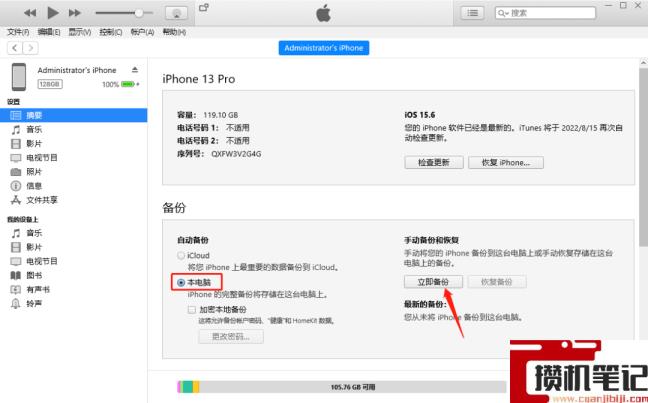
Task: Open the 文件(F) menu
Action: (18, 32)
